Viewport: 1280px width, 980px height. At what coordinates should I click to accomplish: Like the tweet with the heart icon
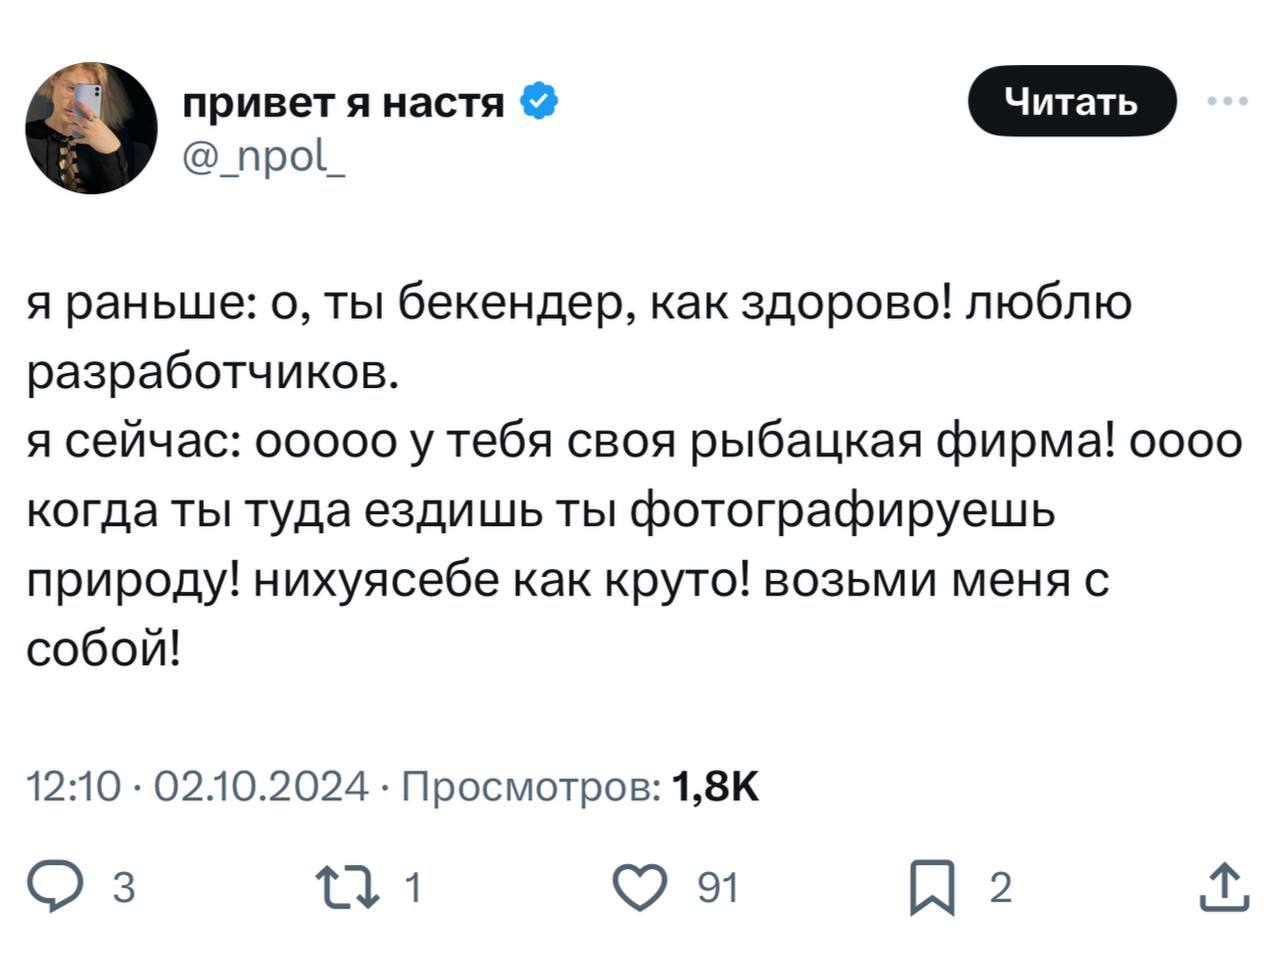(640, 887)
